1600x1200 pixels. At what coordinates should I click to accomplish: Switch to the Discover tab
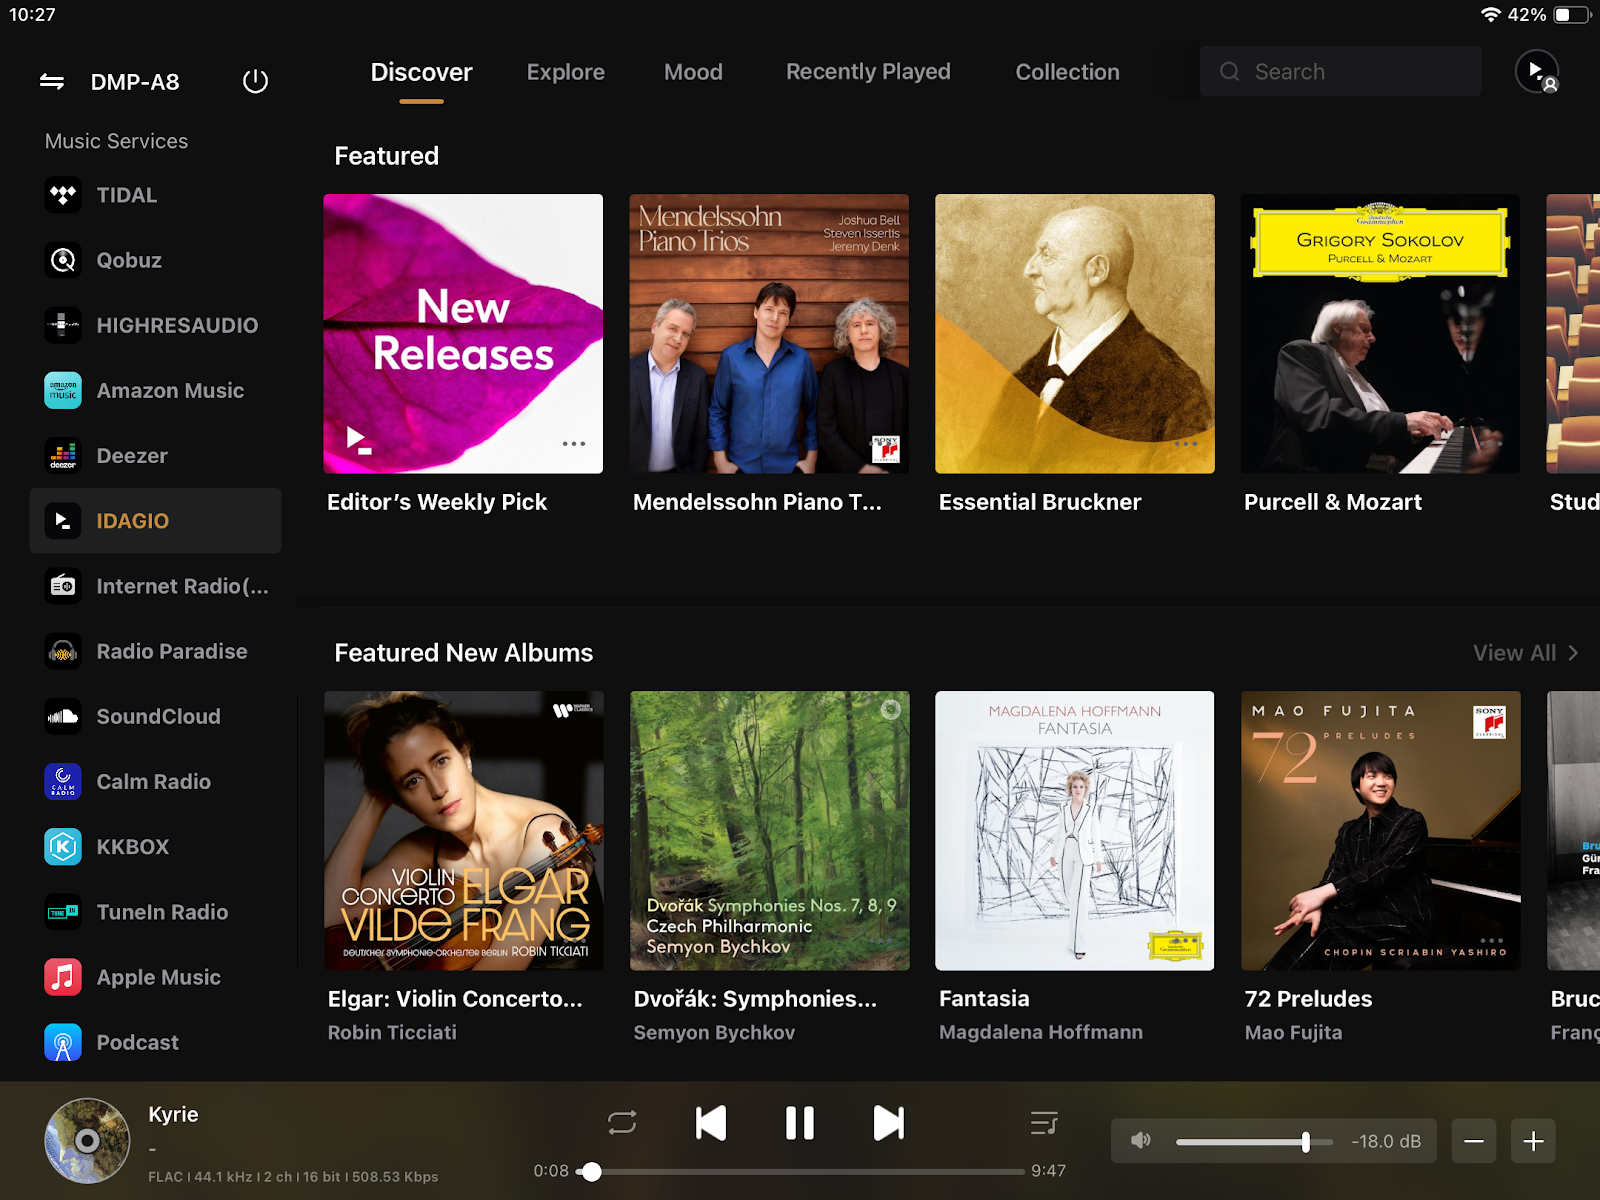[x=421, y=72]
